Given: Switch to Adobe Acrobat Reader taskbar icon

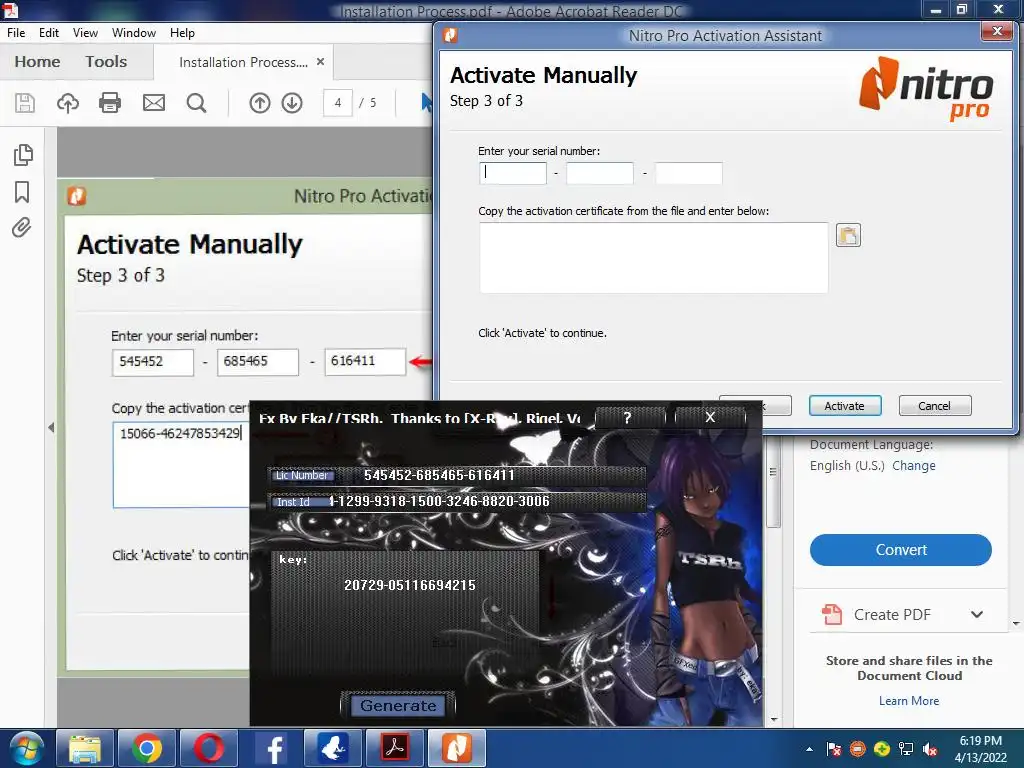Looking at the screenshot, I should 394,748.
